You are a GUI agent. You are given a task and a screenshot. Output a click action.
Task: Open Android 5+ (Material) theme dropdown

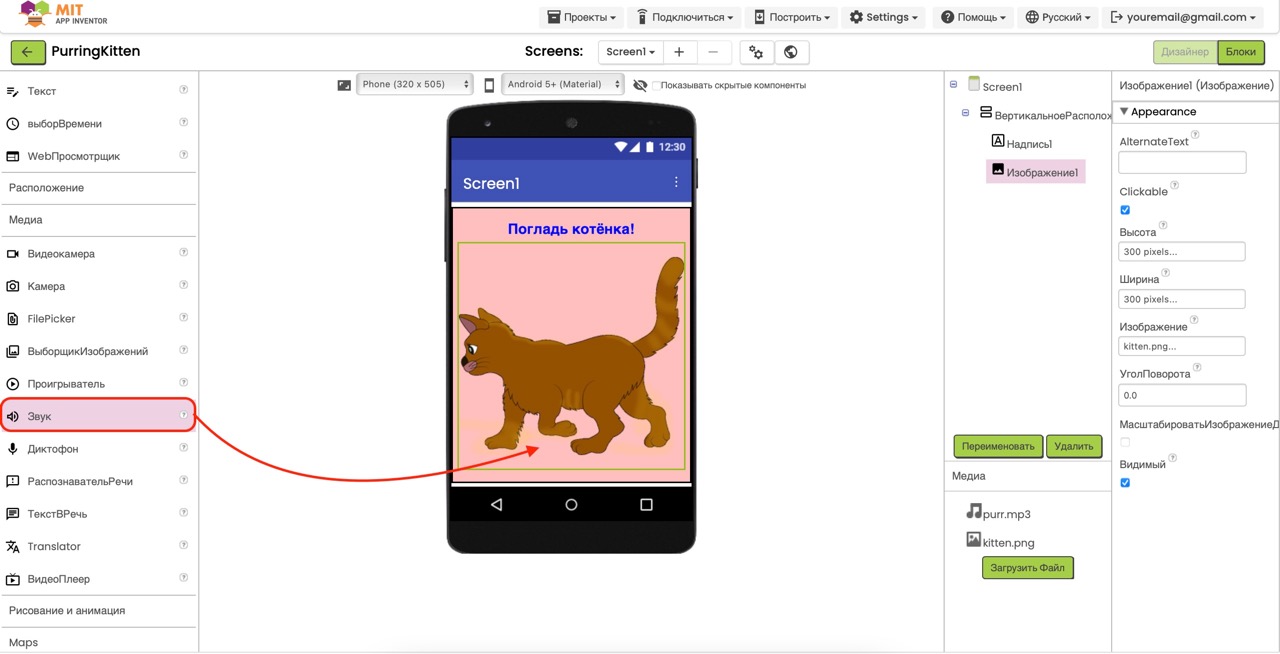click(x=562, y=85)
